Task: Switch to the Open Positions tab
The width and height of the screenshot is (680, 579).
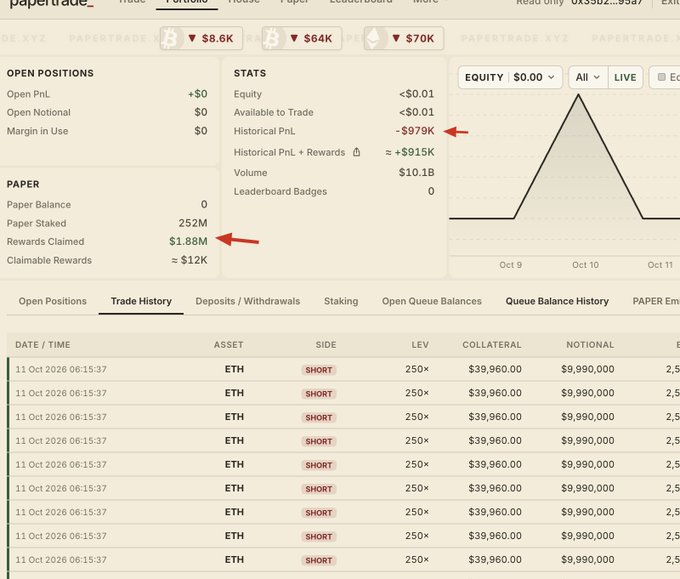Action: pyautogui.click(x=52, y=301)
